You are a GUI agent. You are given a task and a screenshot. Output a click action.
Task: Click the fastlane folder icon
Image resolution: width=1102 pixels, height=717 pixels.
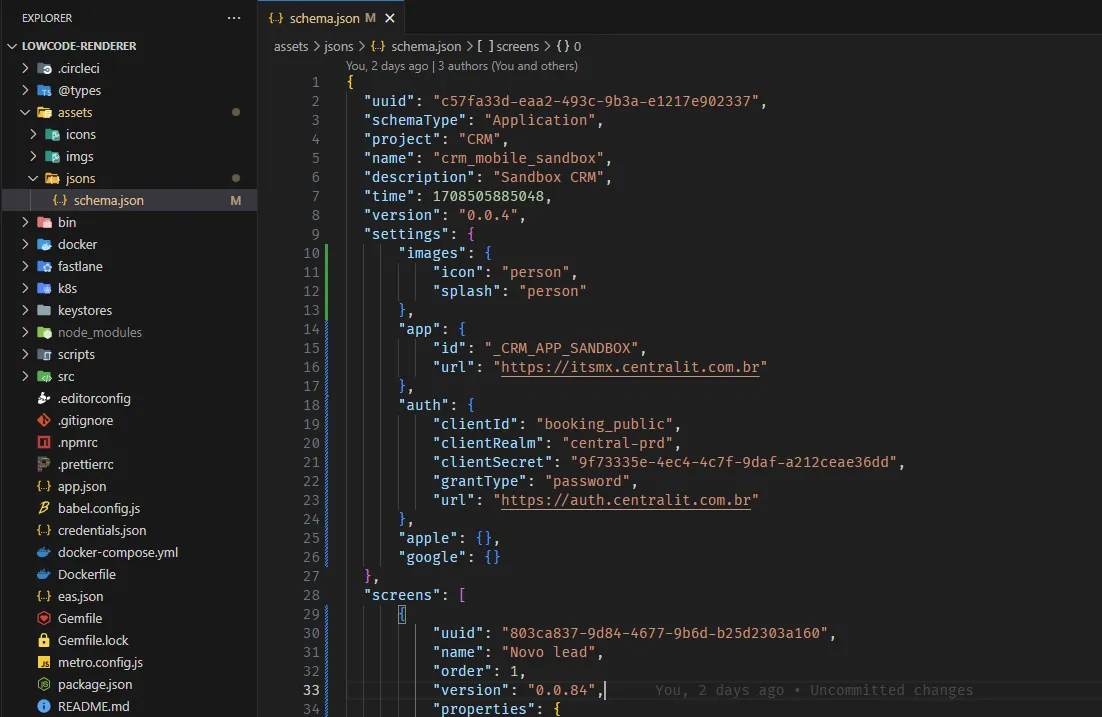pos(44,266)
